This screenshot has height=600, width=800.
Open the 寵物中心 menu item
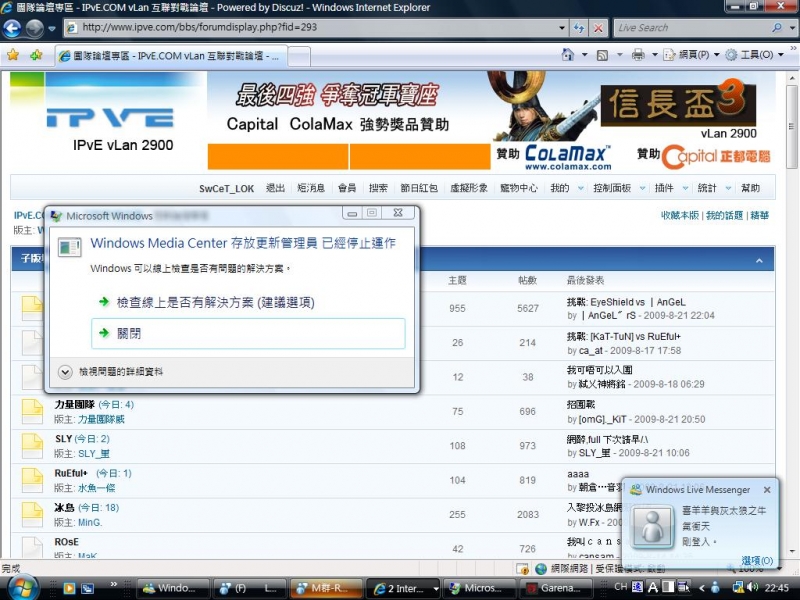tap(518, 188)
